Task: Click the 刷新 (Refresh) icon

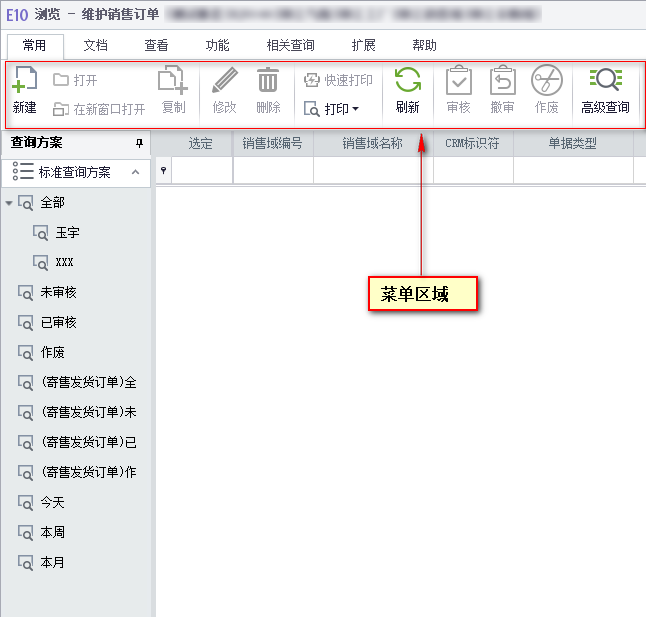Action: click(407, 82)
